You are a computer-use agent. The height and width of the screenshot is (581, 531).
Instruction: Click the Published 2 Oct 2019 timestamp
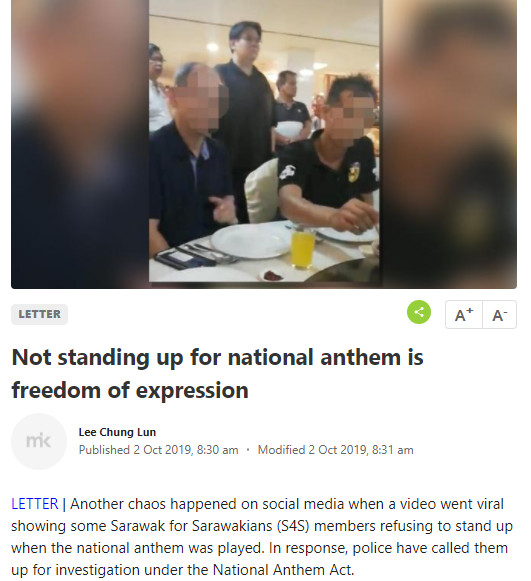pos(158,450)
